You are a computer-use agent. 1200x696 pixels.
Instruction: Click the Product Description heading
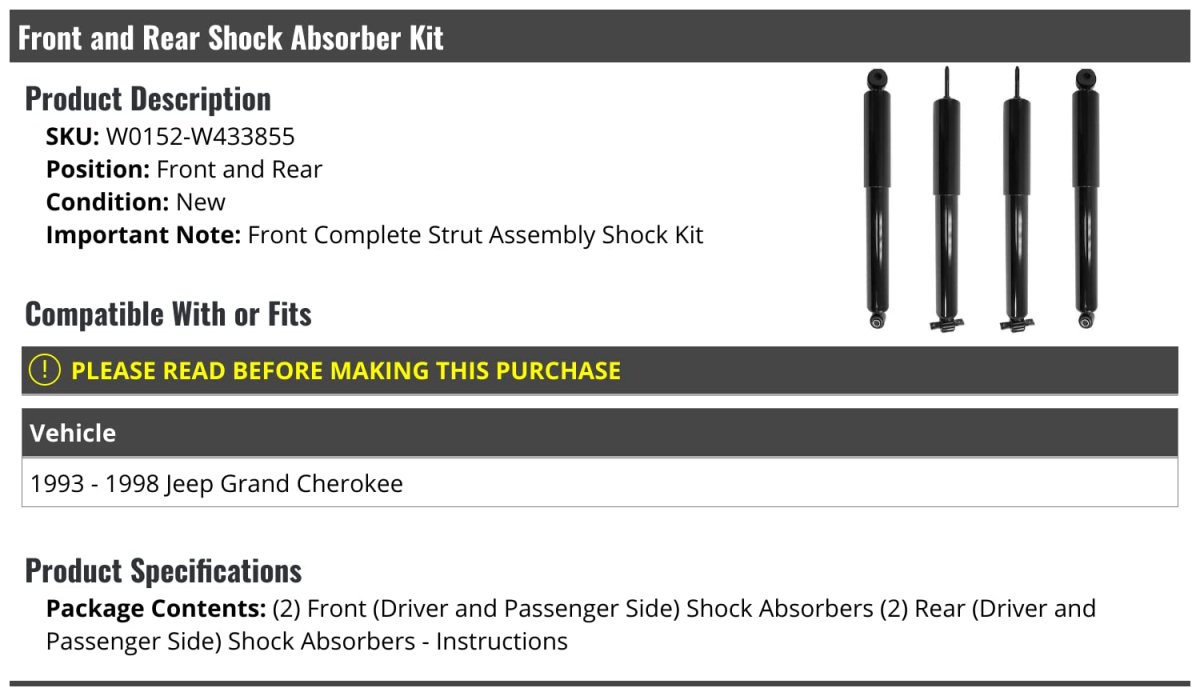(x=148, y=99)
